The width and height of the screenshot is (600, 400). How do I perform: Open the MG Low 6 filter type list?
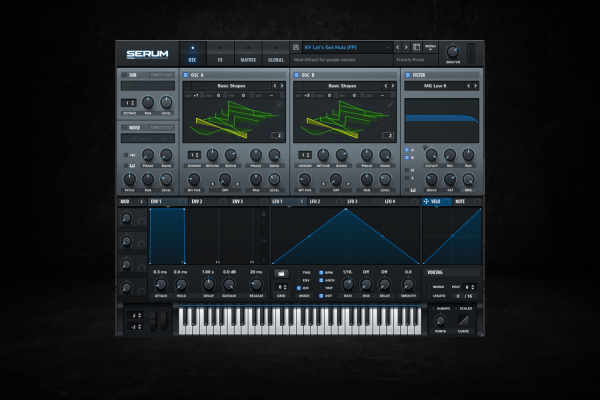pyautogui.click(x=435, y=86)
